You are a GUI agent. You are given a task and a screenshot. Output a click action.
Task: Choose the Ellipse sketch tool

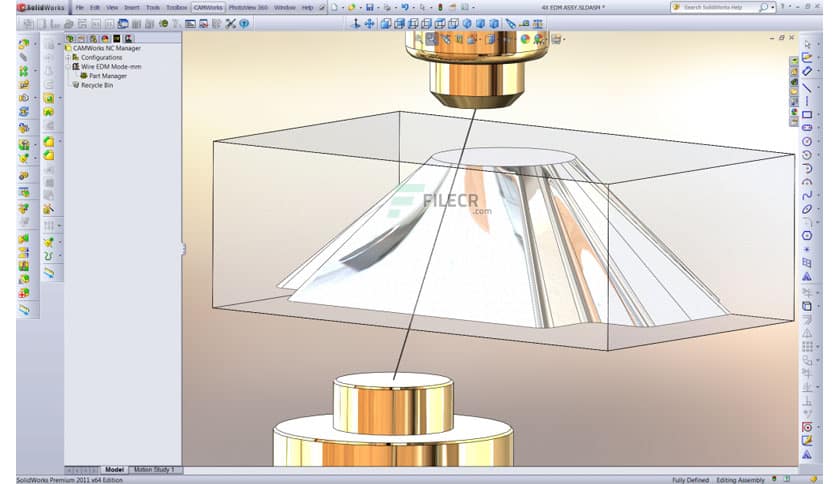[x=807, y=209]
